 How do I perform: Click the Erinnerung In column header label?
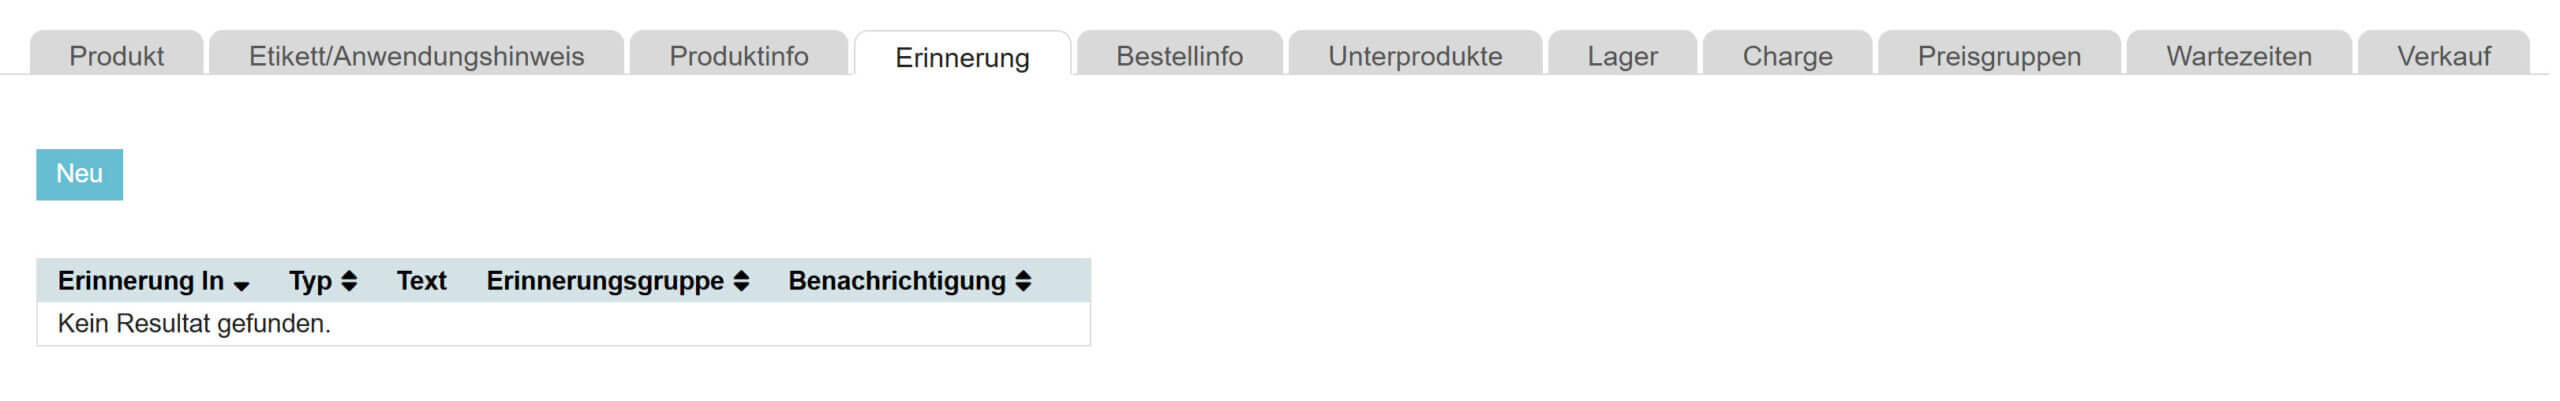pyautogui.click(x=140, y=281)
